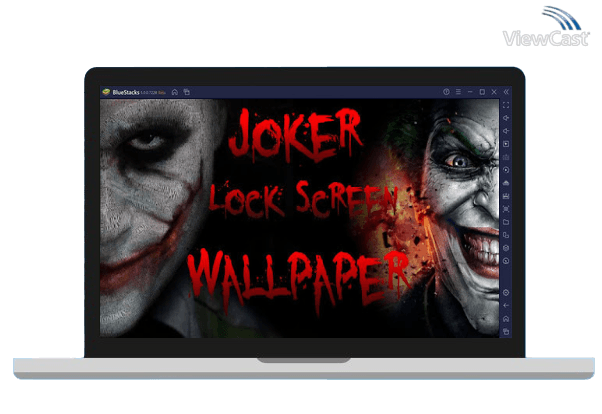This screenshot has width=602, height=414.
Task: Open BlueStacks help icon
Action: [446, 92]
